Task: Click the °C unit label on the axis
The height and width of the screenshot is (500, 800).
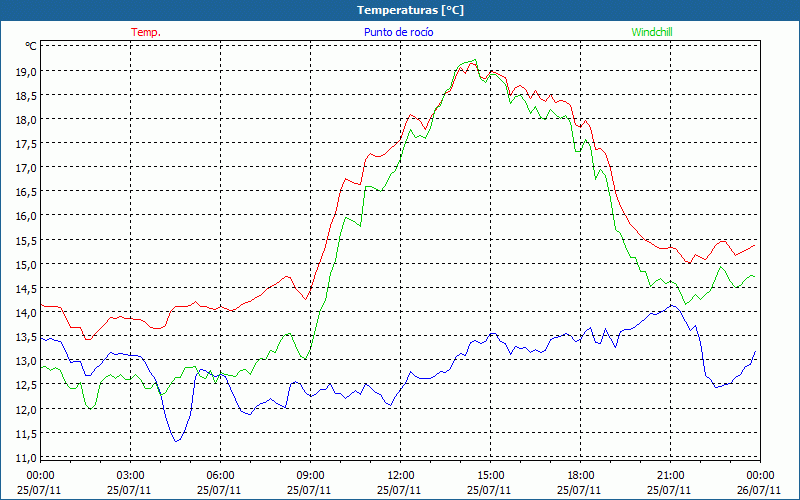Action: pos(31,46)
